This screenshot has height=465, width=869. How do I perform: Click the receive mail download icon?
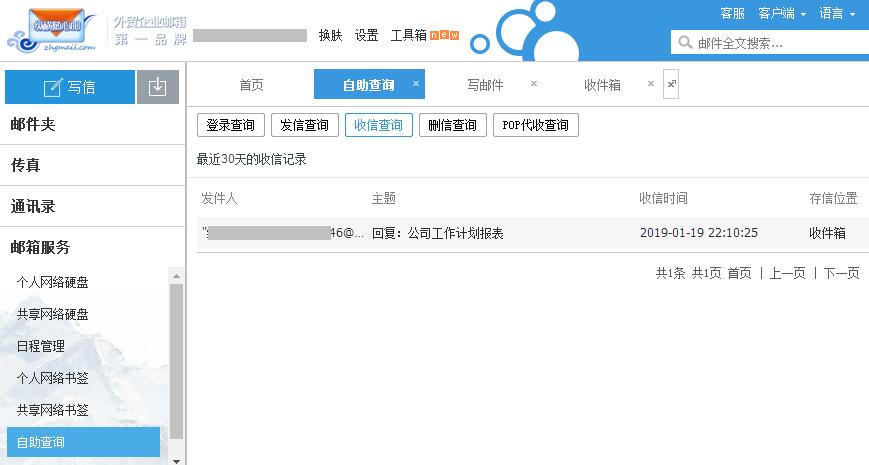tap(157, 87)
